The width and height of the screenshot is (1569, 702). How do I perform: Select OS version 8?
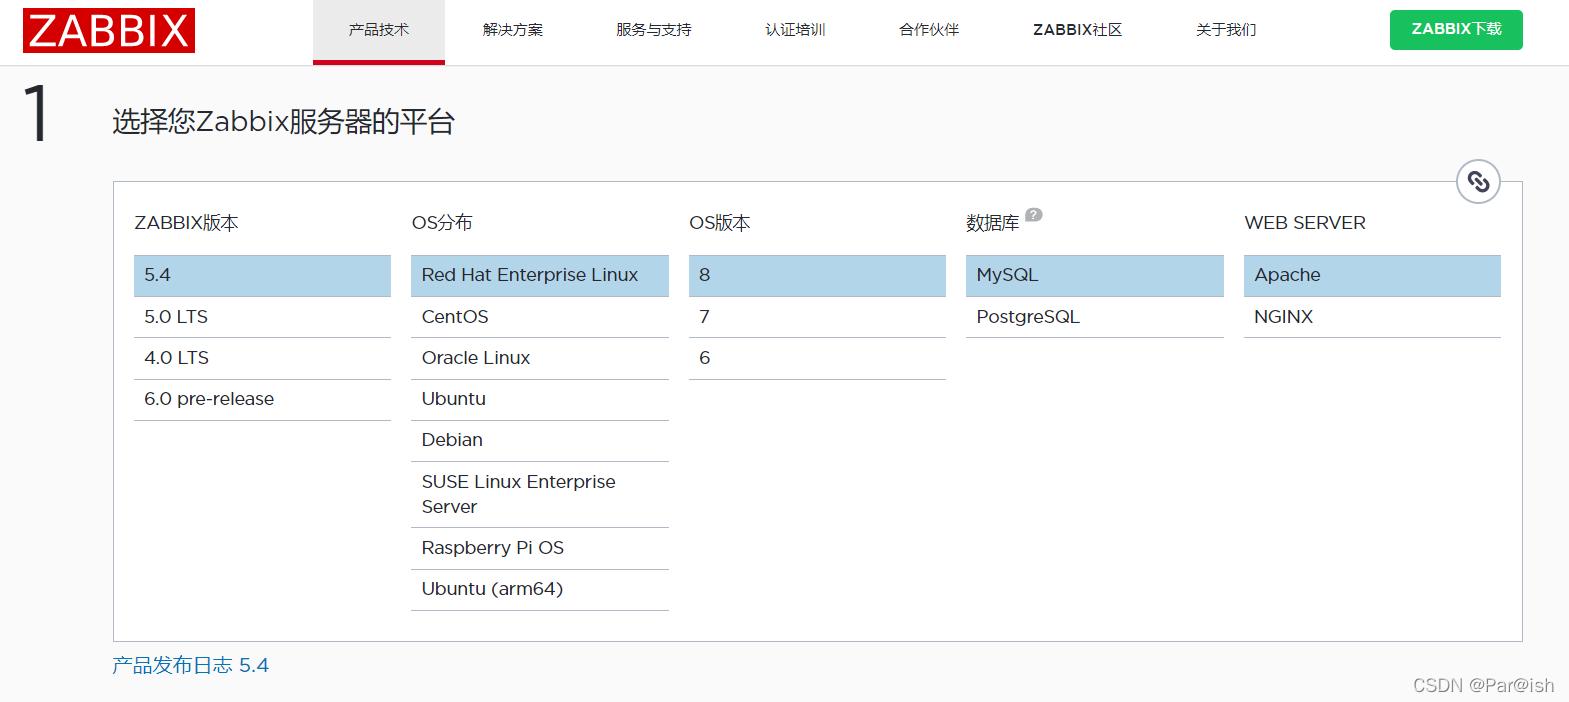tap(817, 275)
